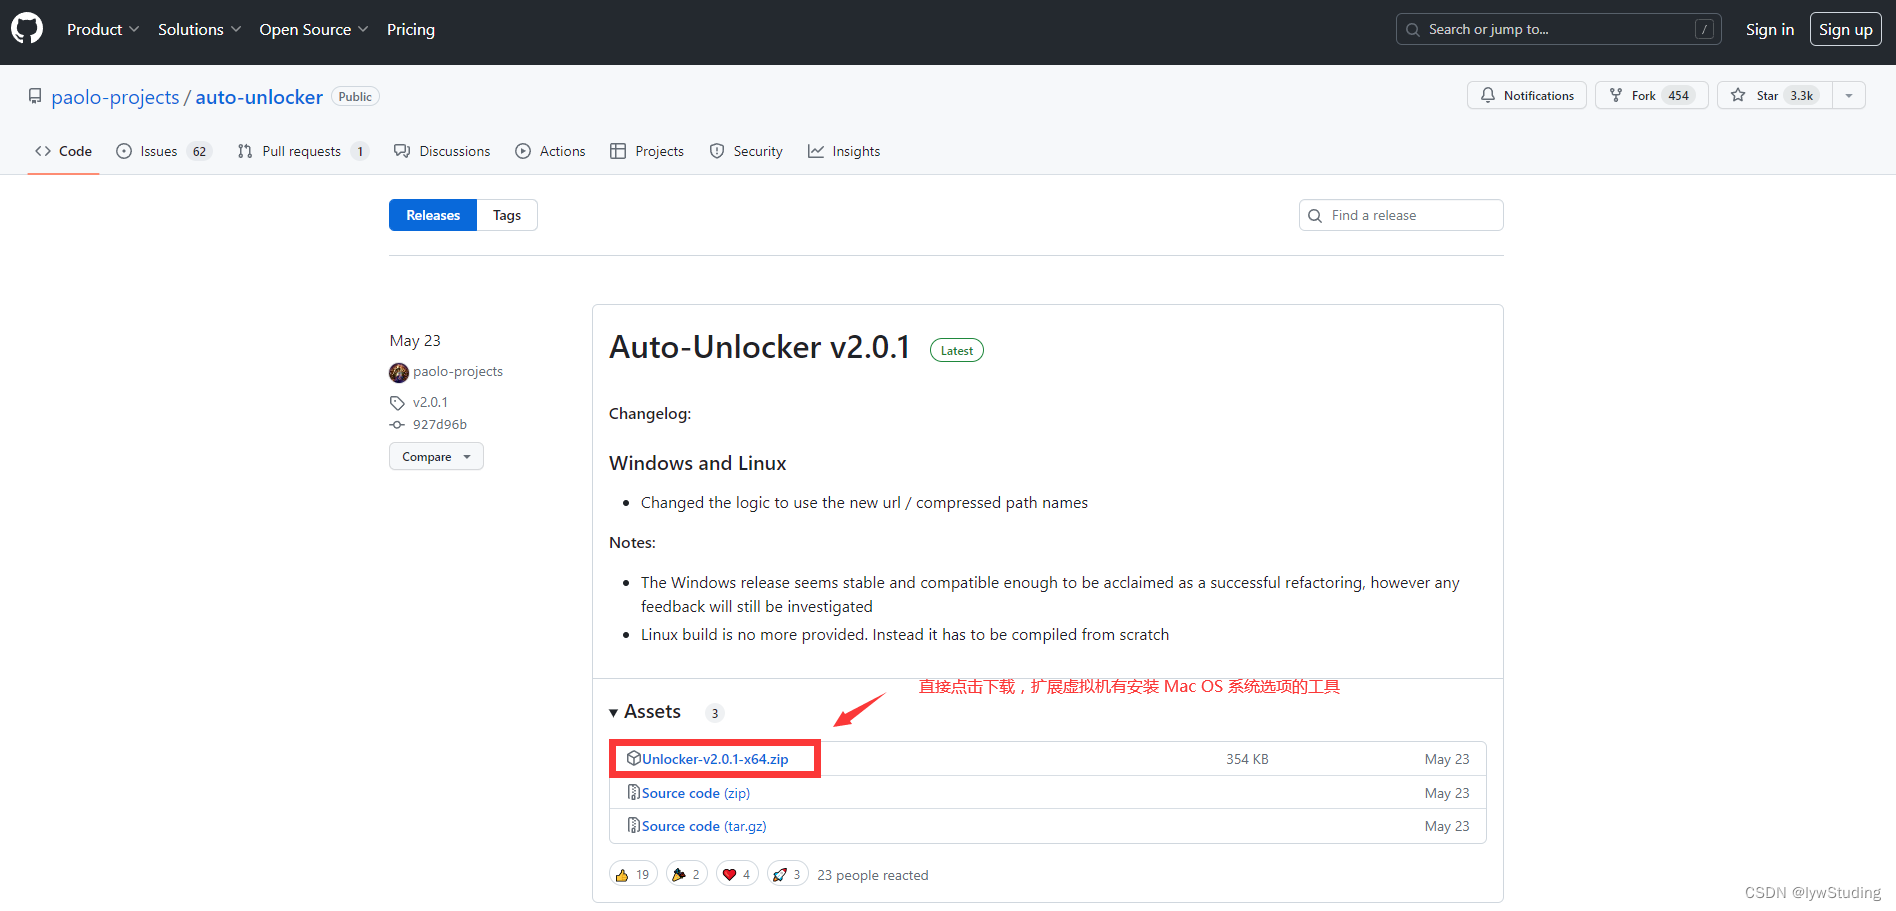Image resolution: width=1896 pixels, height=911 pixels.
Task: Open the v2.0.1 tag link
Action: click(x=430, y=402)
